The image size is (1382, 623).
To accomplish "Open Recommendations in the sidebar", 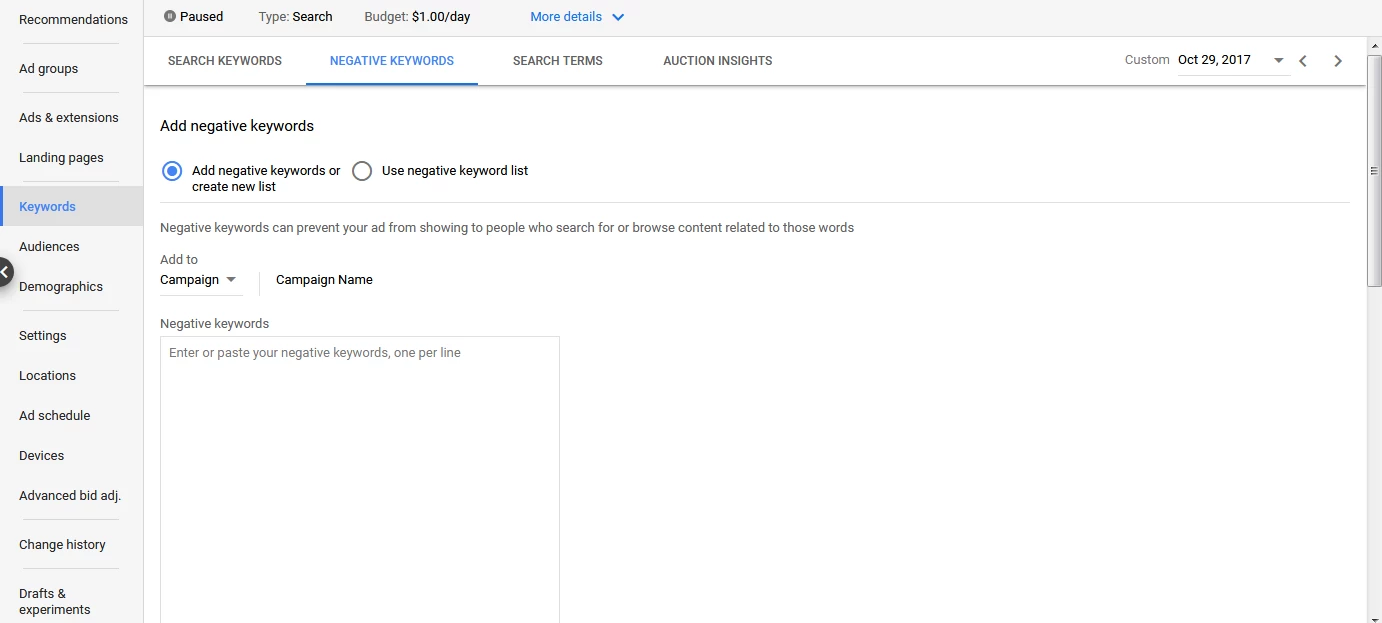I will (x=72, y=19).
